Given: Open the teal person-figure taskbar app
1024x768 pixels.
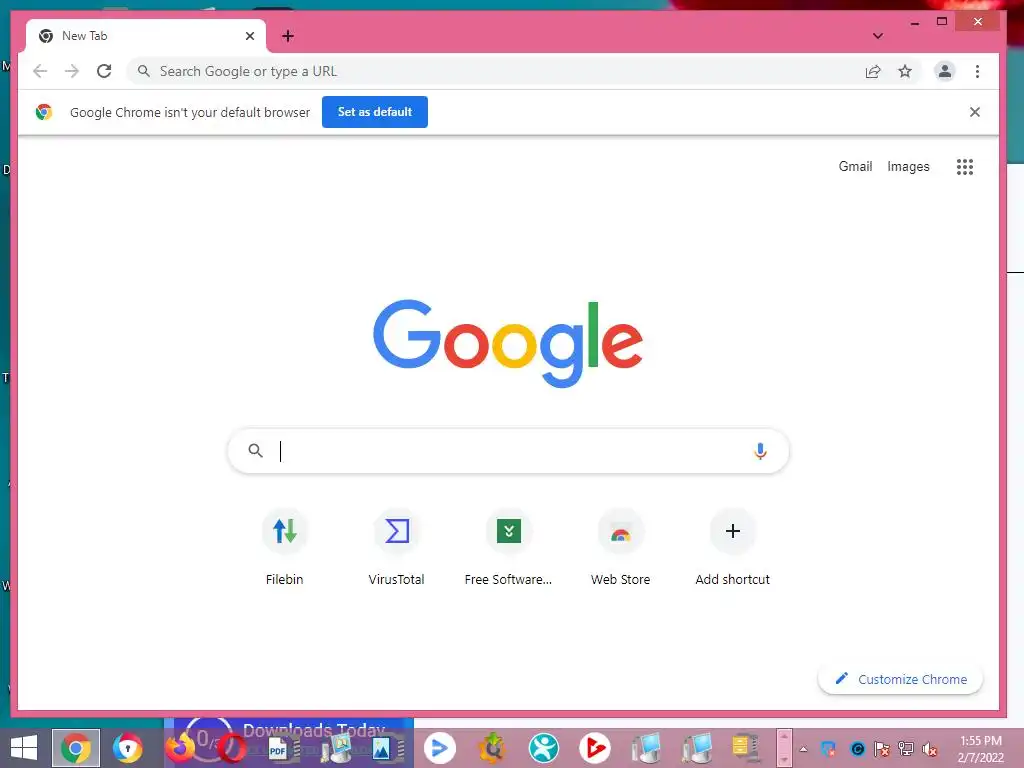Looking at the screenshot, I should [543, 748].
